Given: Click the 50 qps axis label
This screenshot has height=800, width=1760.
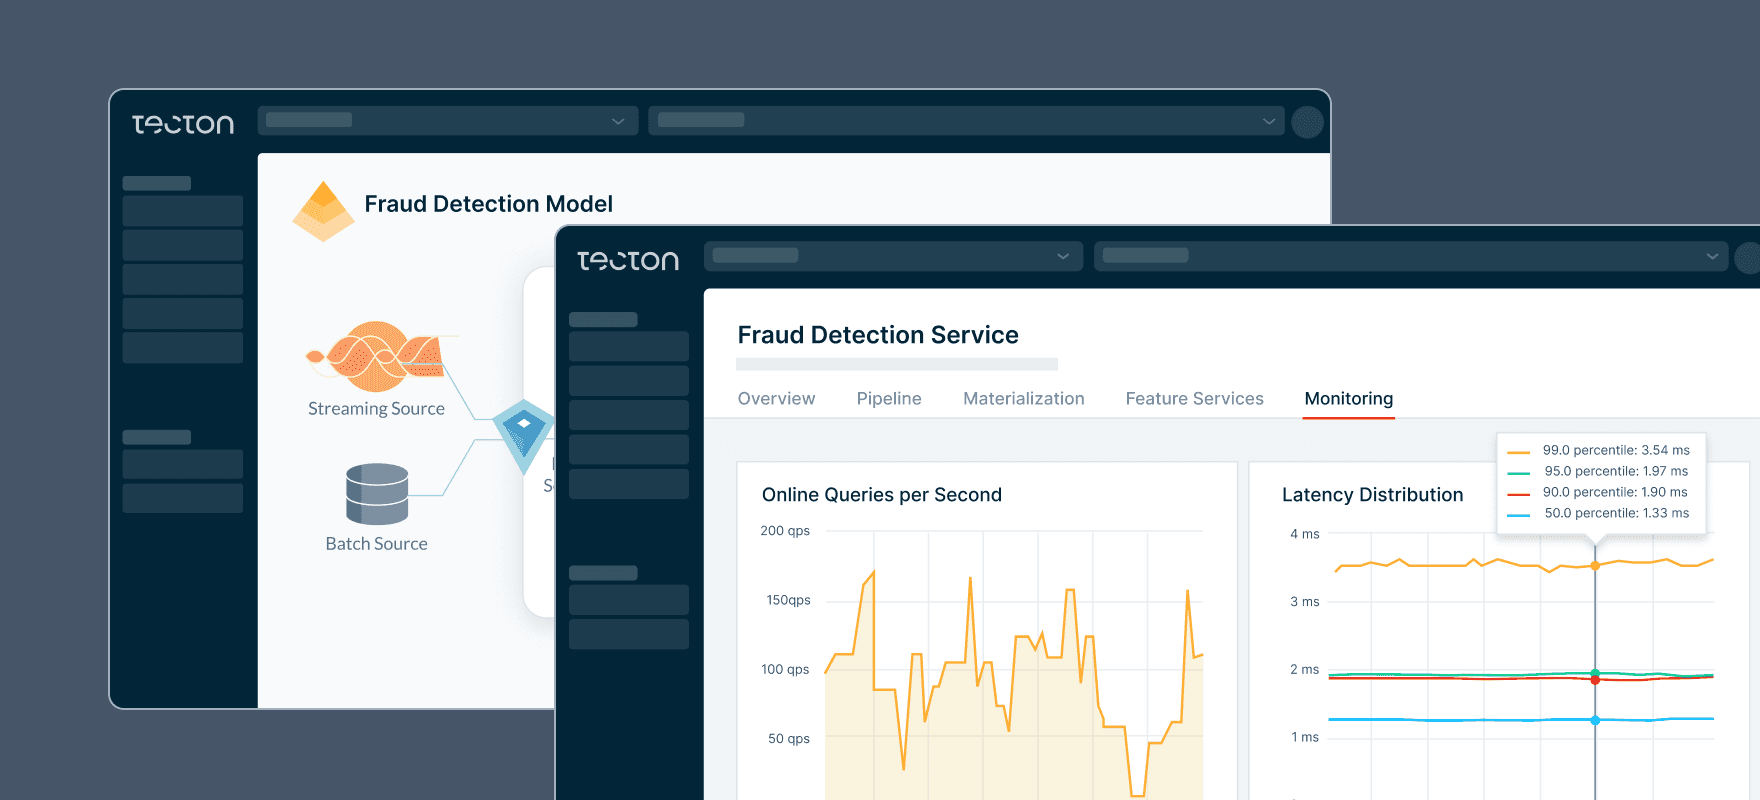Looking at the screenshot, I should pos(789,738).
